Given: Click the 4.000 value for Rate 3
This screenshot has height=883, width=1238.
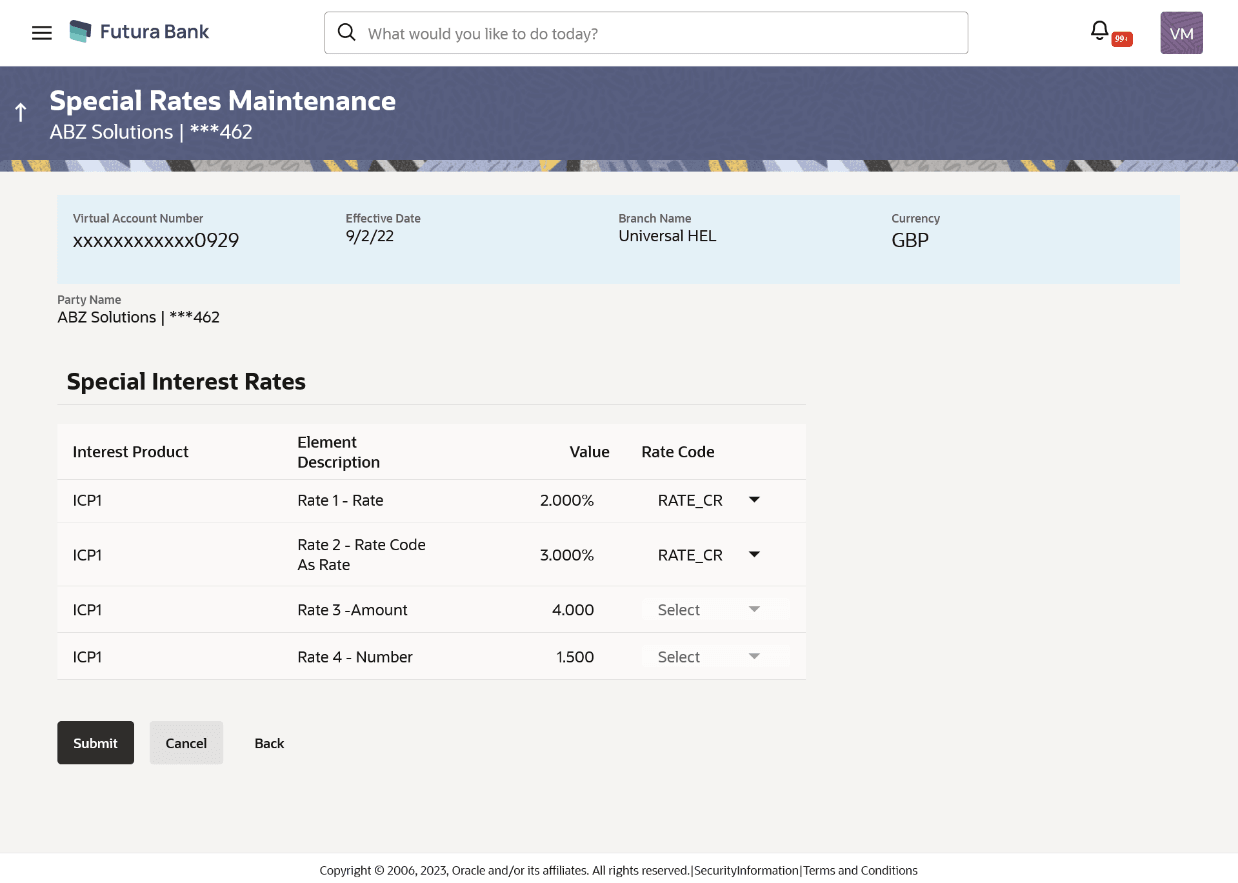Looking at the screenshot, I should pyautogui.click(x=573, y=610).
